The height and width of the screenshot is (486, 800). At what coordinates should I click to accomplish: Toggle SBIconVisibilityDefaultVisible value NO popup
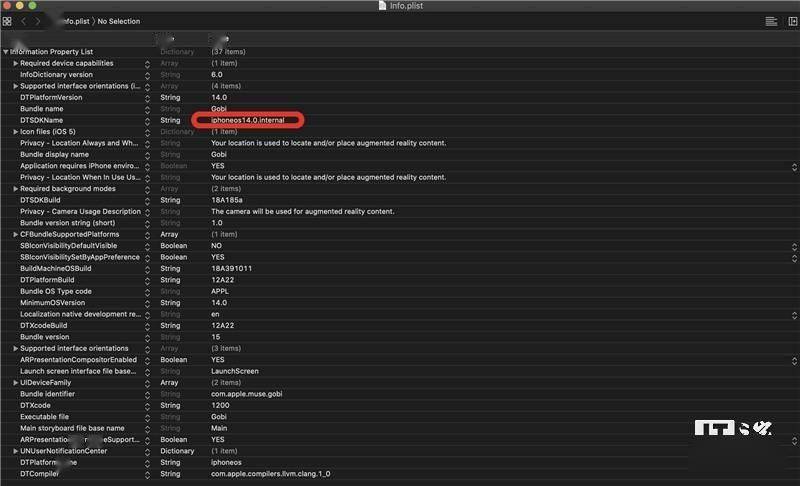(794, 246)
